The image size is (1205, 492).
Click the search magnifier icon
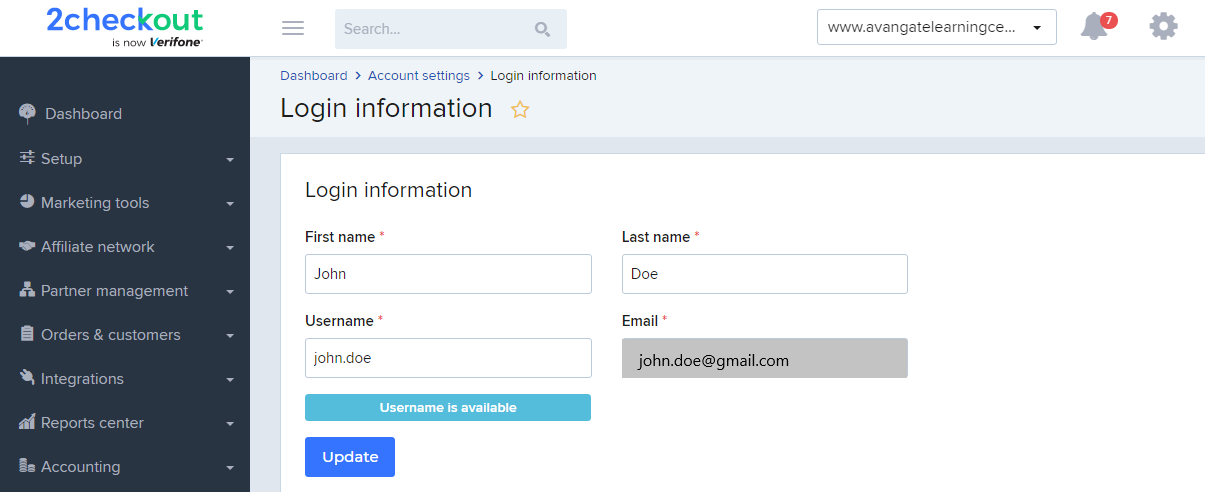[543, 29]
